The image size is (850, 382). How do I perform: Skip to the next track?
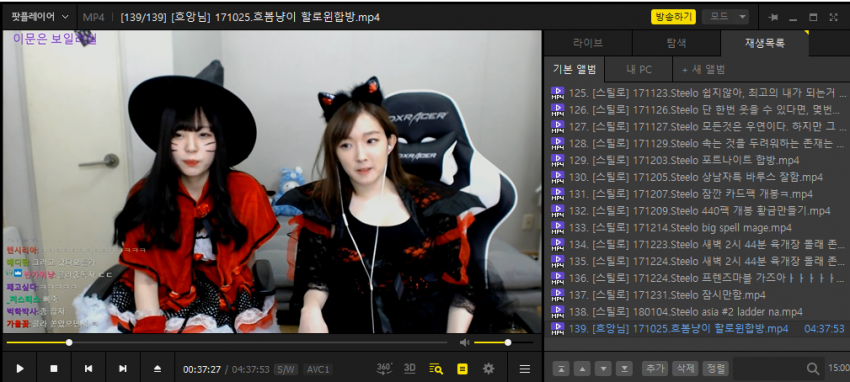123,368
